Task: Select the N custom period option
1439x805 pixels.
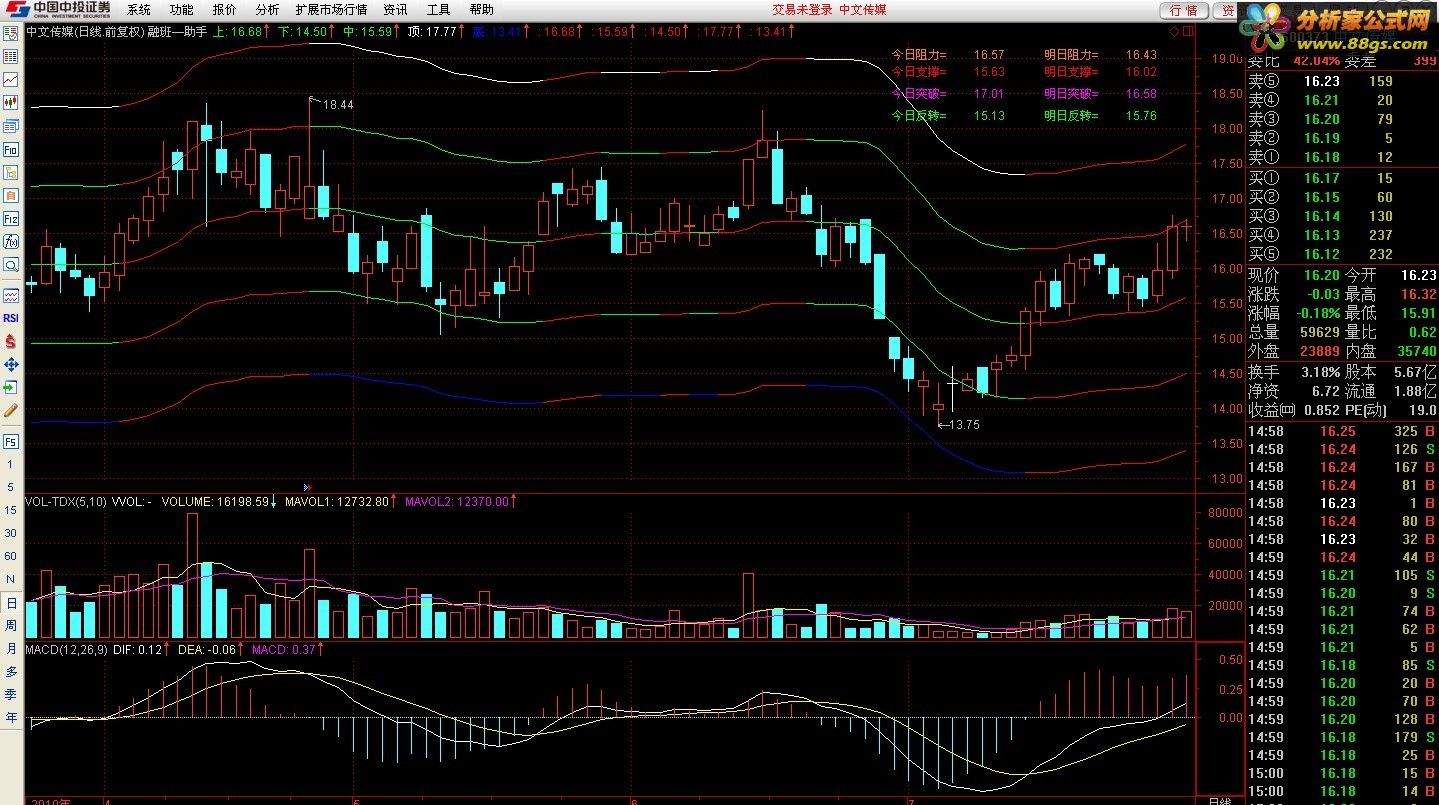Action: pos(11,579)
